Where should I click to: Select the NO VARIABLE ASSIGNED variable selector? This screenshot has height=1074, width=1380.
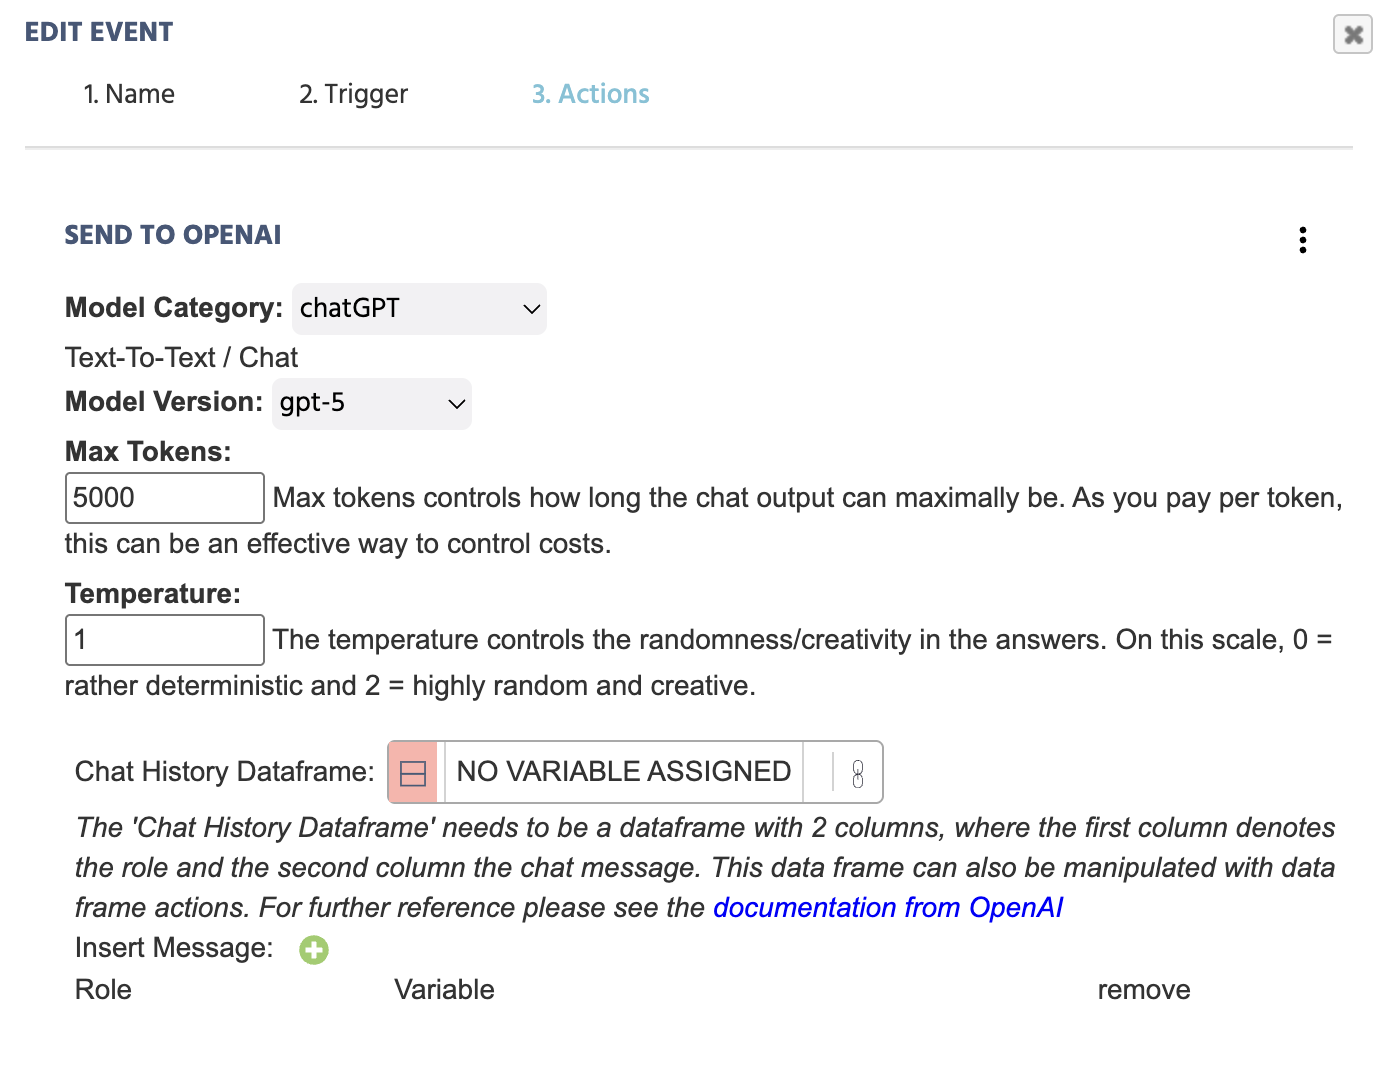coord(623,772)
